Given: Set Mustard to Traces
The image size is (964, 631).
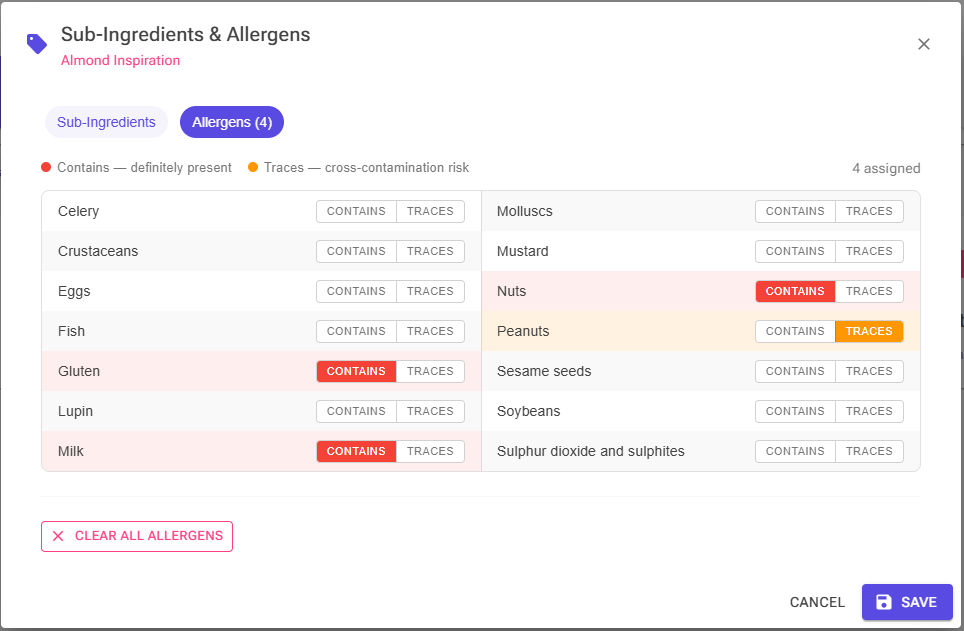Looking at the screenshot, I should (x=869, y=252).
